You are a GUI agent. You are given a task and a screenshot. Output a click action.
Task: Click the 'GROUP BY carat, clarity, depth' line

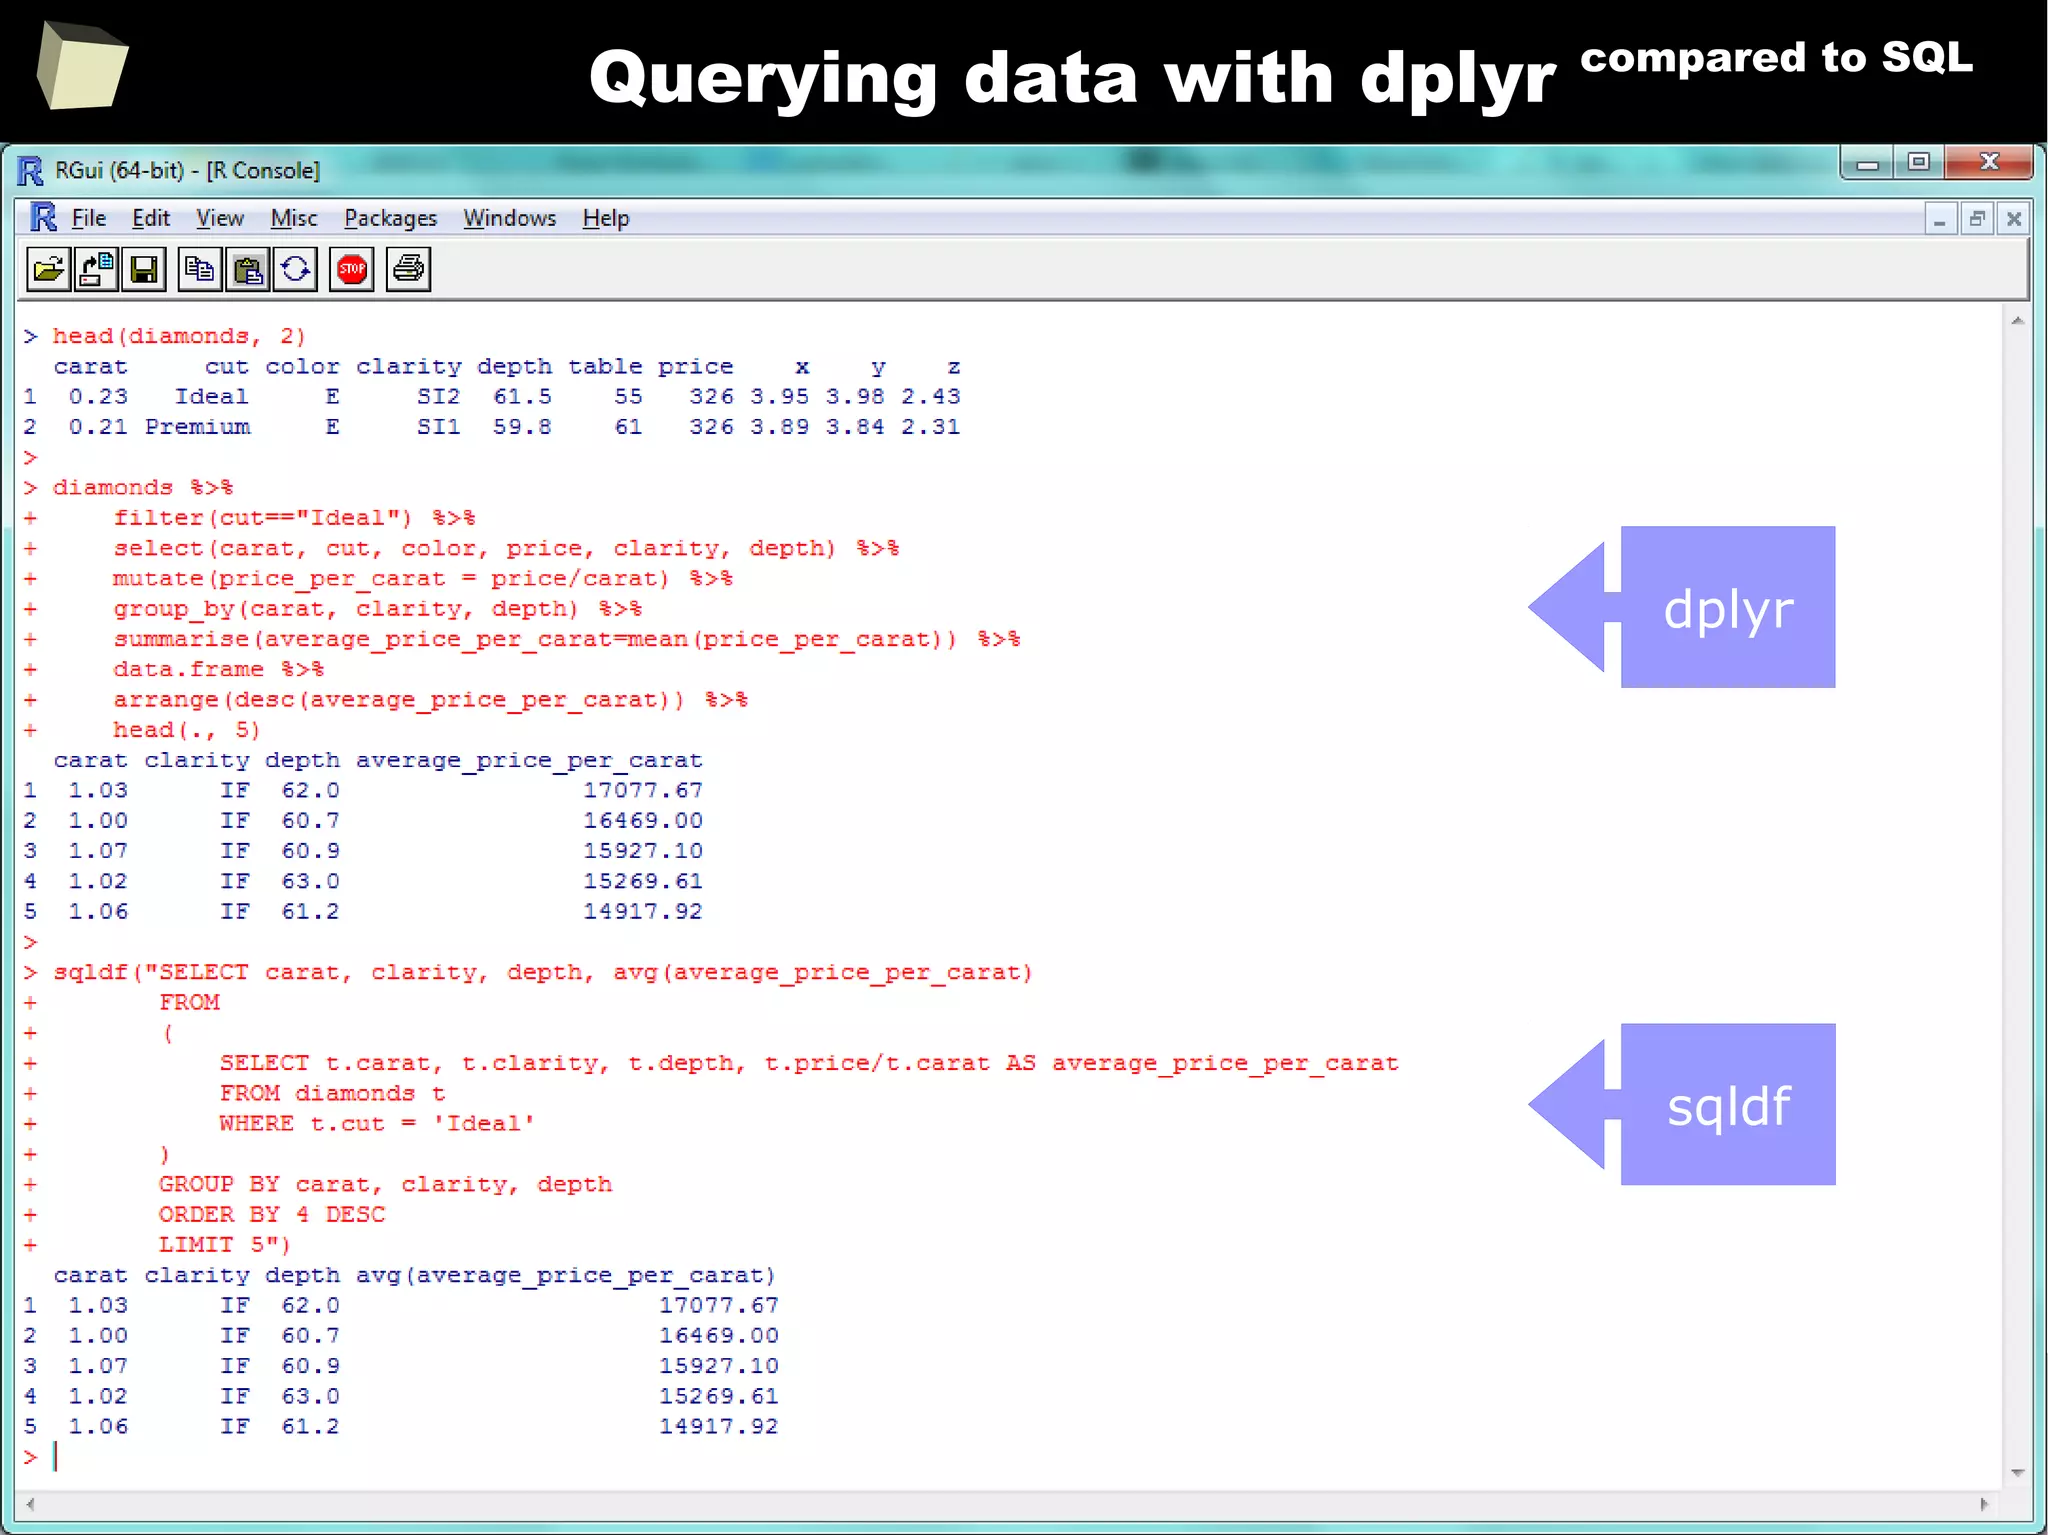(x=385, y=1185)
